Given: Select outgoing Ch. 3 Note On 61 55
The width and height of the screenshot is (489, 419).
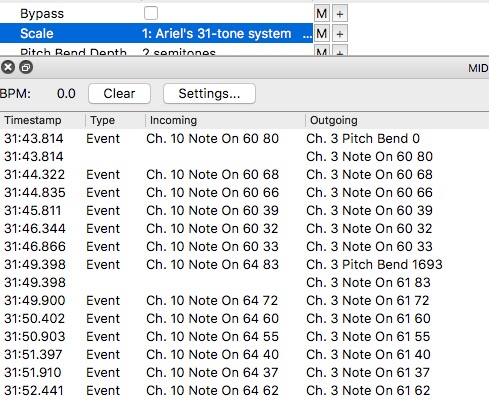Looking at the screenshot, I should coord(368,337).
